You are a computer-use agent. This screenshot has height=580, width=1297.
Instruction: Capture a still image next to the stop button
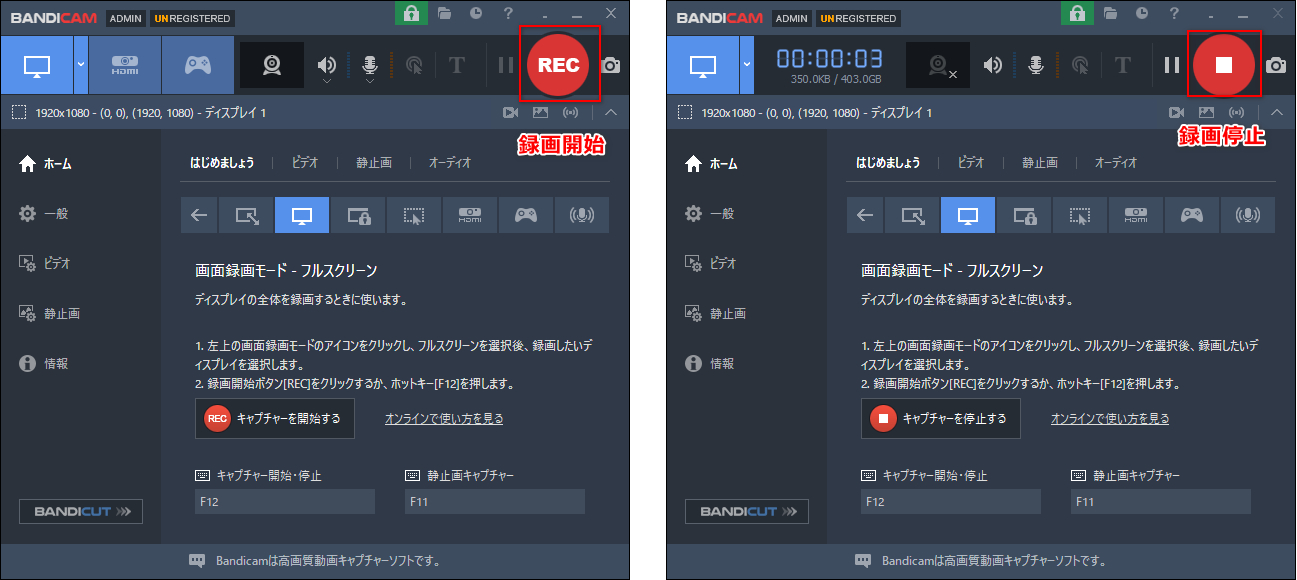pyautogui.click(x=1276, y=65)
